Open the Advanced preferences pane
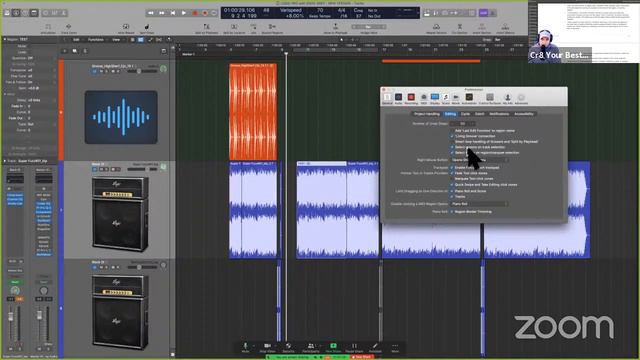This screenshot has width=640, height=360. click(x=521, y=98)
